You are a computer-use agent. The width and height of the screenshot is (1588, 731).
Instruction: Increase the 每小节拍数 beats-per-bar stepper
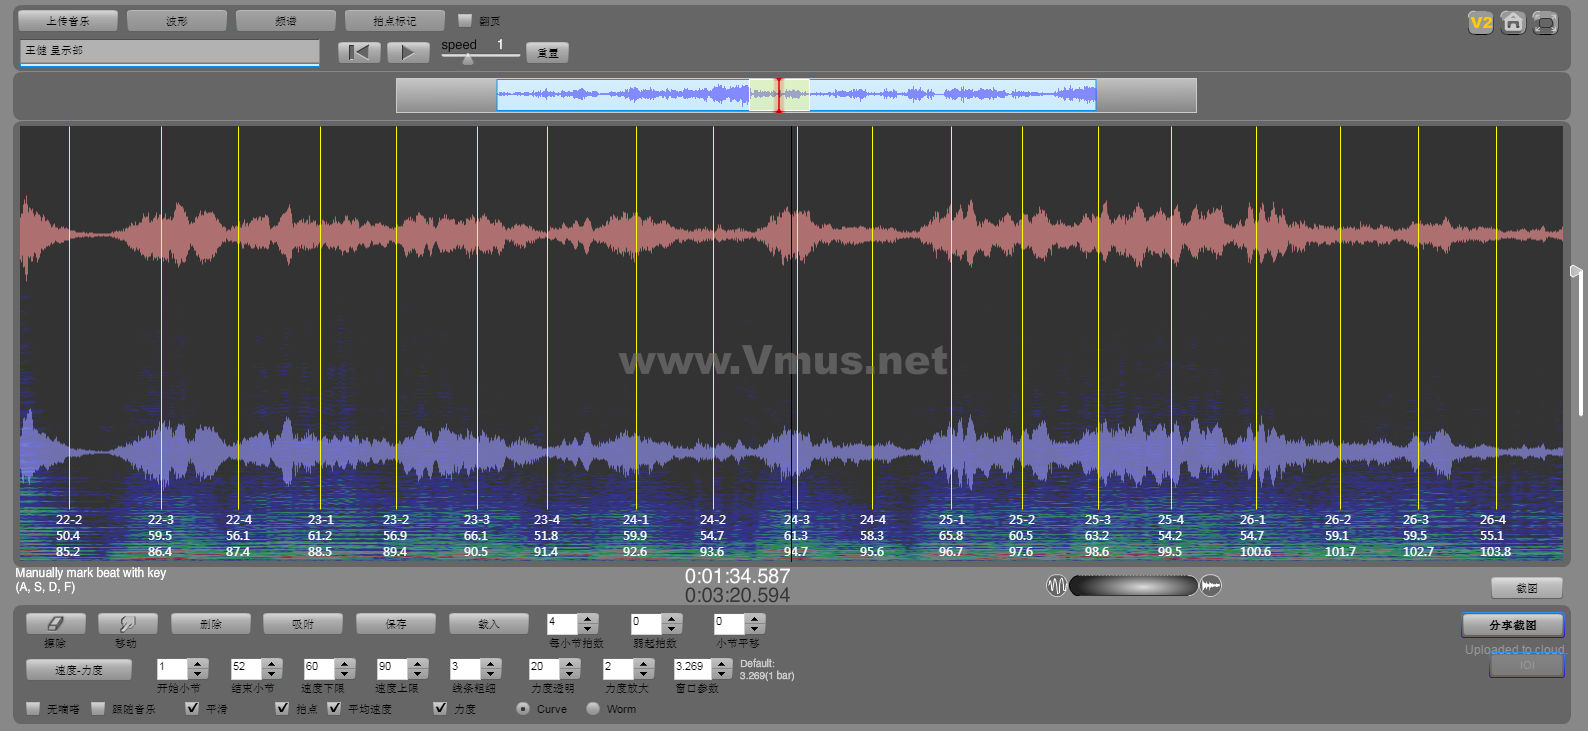click(x=588, y=619)
